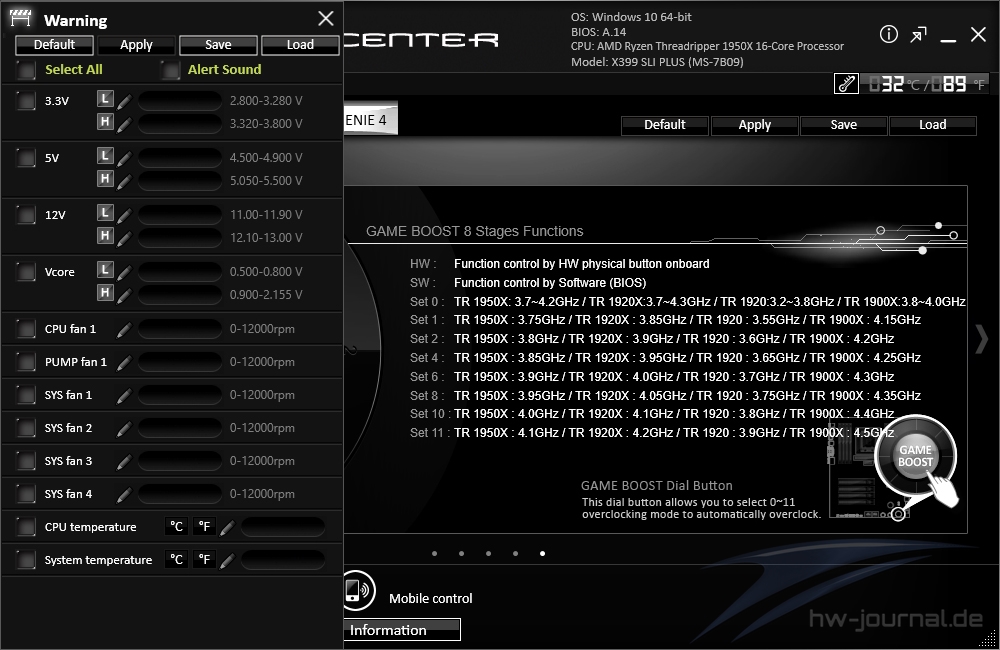Click Default in the Warning panel
The width and height of the screenshot is (1000, 650).
click(x=54, y=45)
